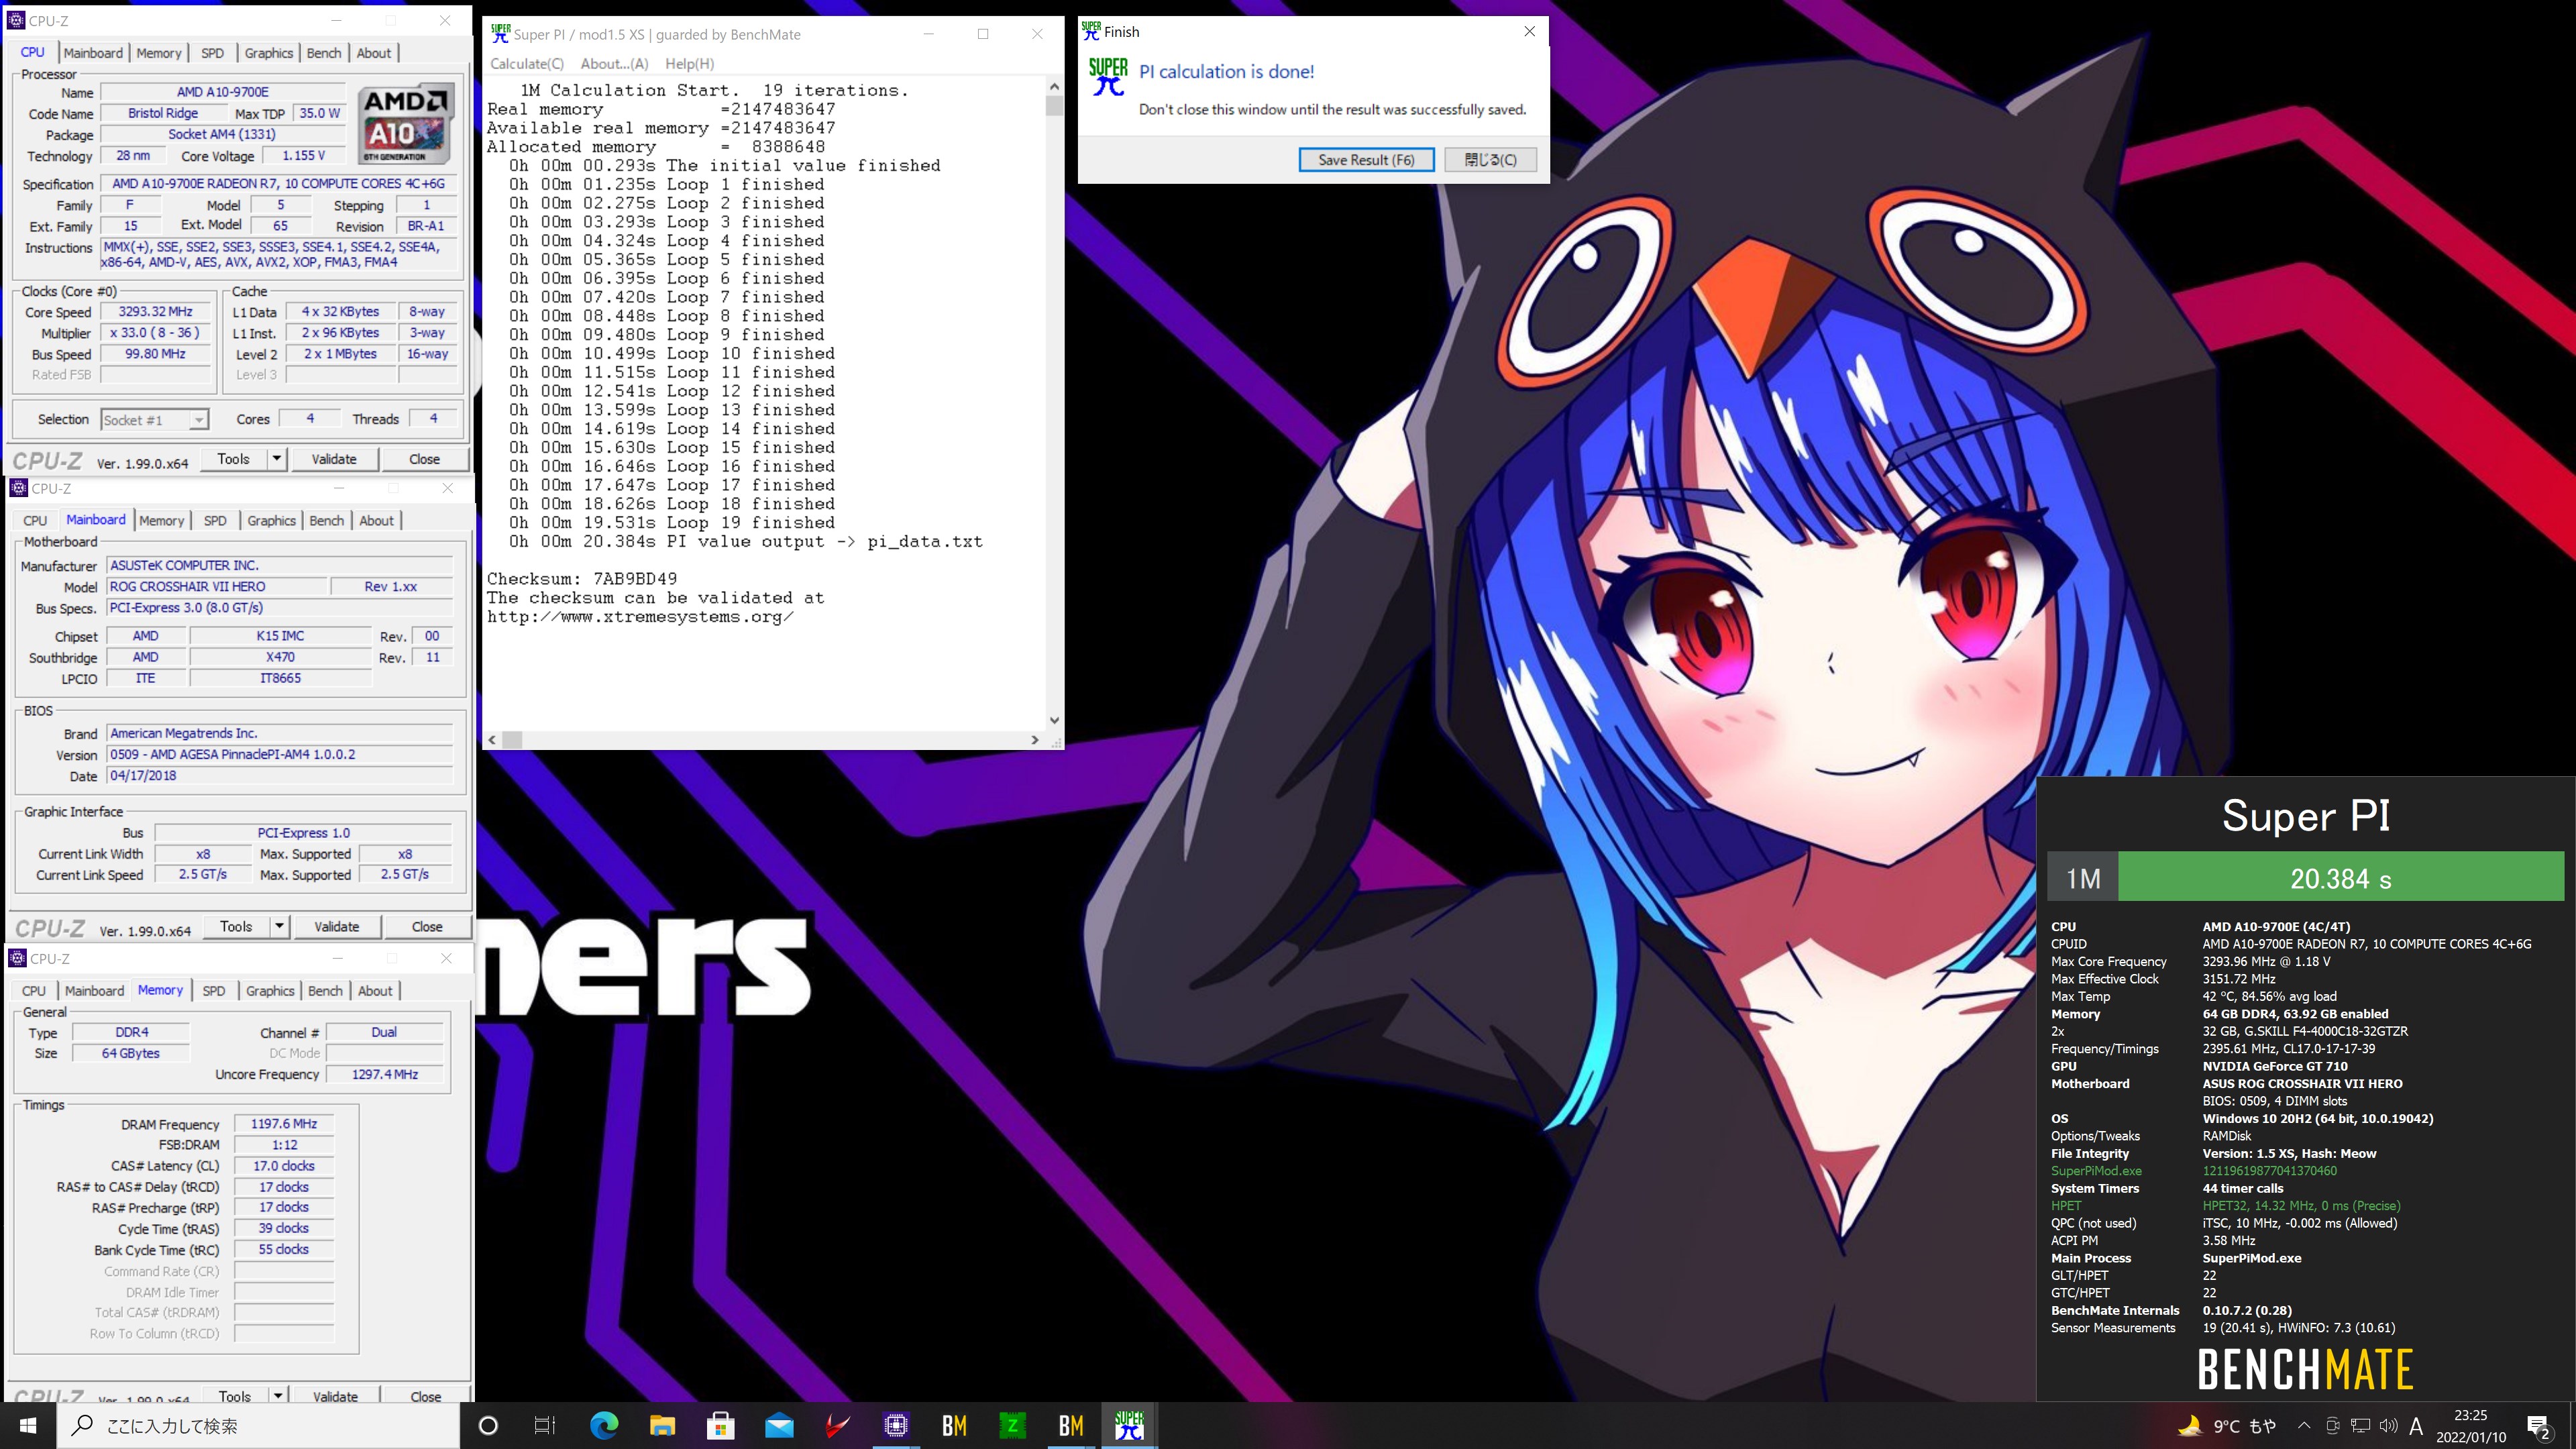Click the Cortana circle icon
The image size is (2576, 1449).
488,1425
